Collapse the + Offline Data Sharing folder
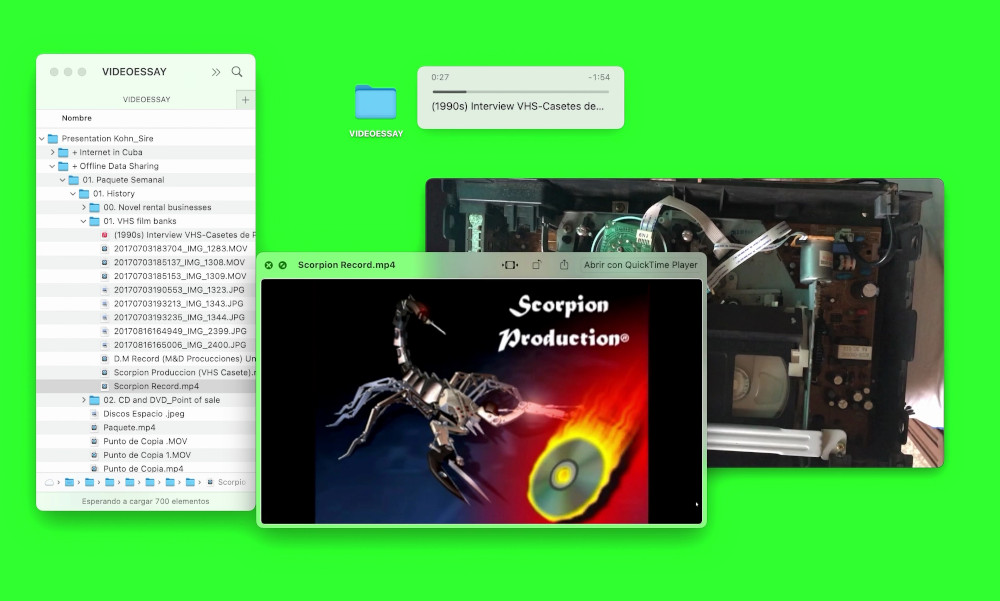This screenshot has width=1000, height=601. coord(52,166)
